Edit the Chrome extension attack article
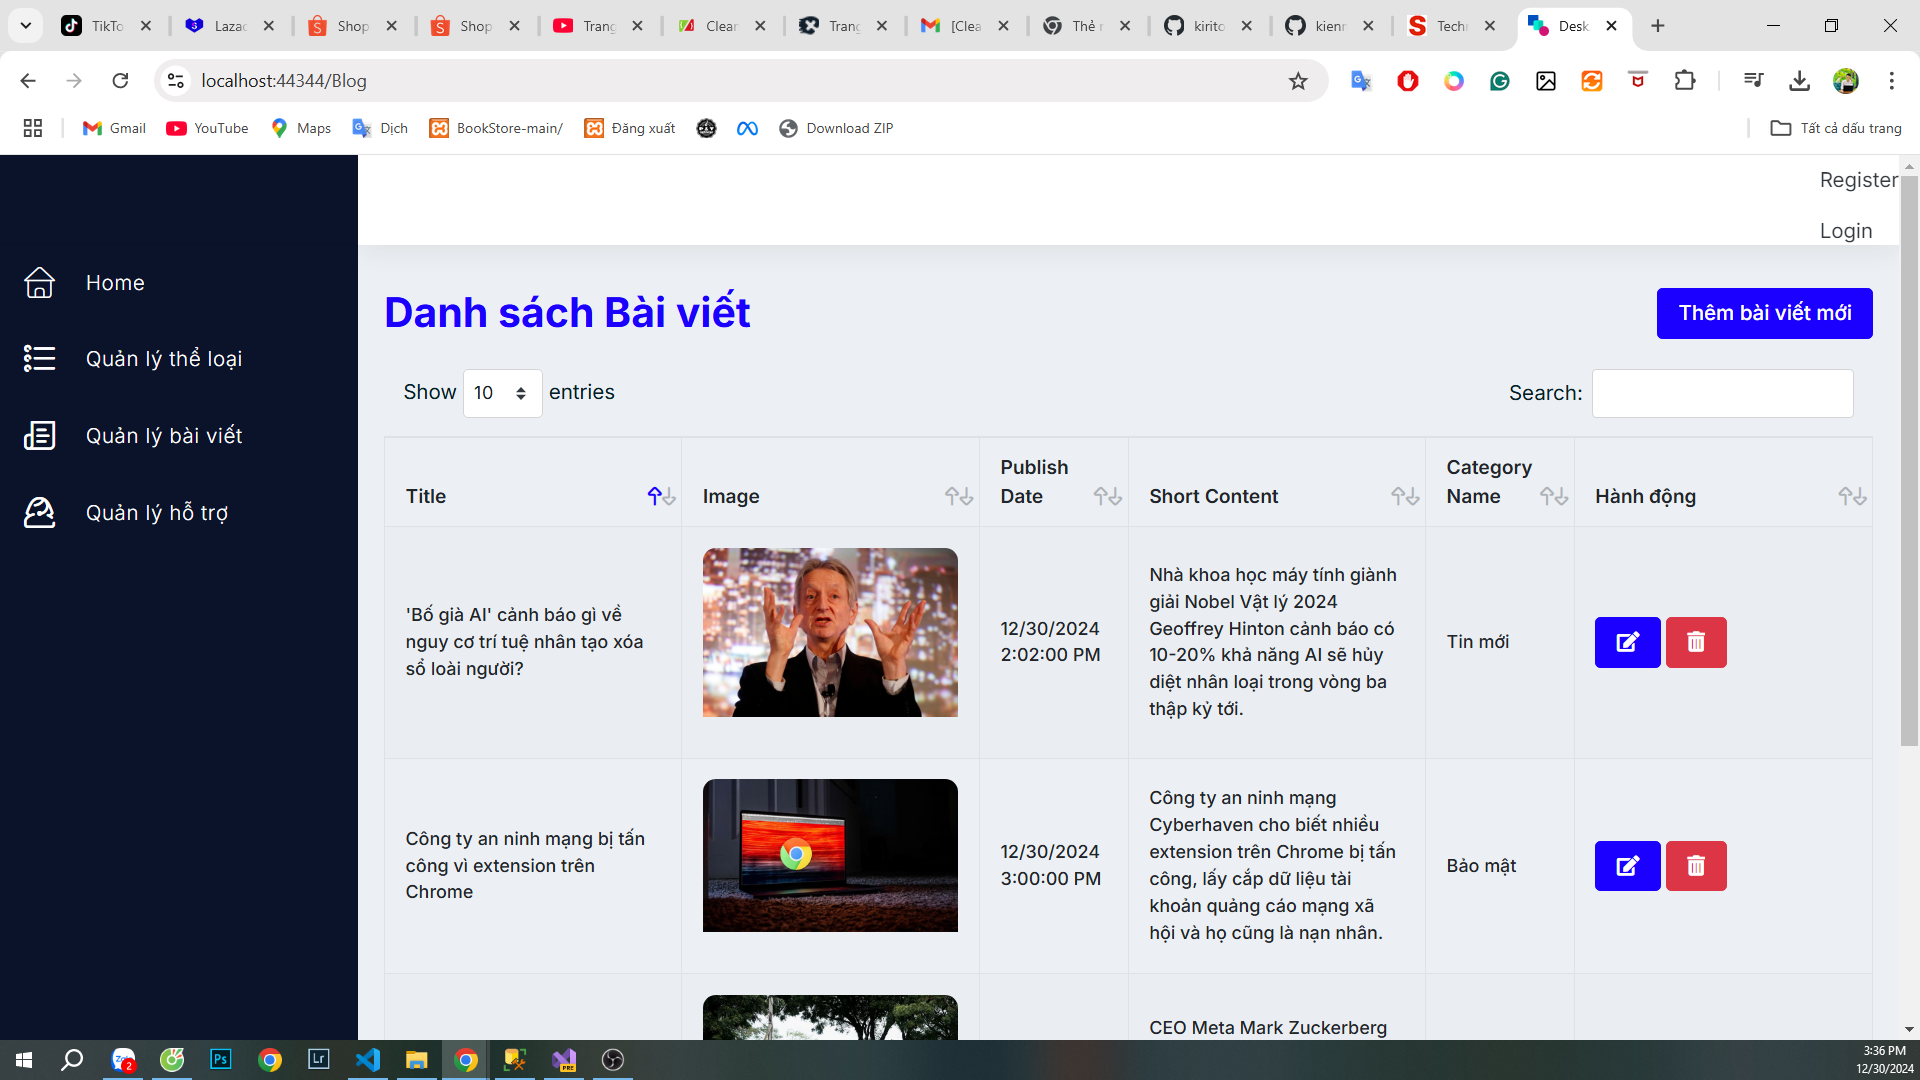The width and height of the screenshot is (1920, 1080). tap(1627, 866)
